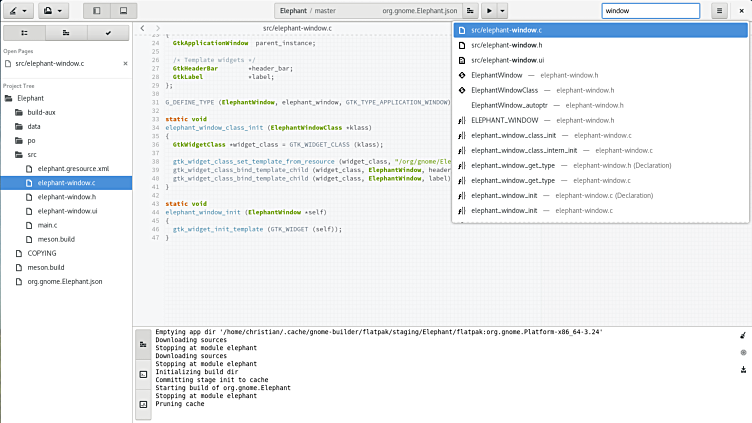This screenshot has width=752, height=423.
Task: Clear the build log with the broom icon
Action: 743,336
